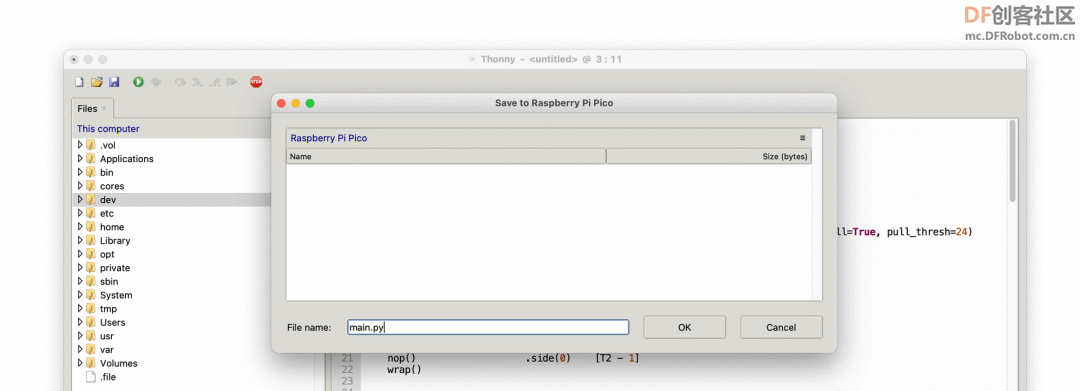Click the folder icon of the private row
1080x391 pixels.
pyautogui.click(x=90, y=268)
